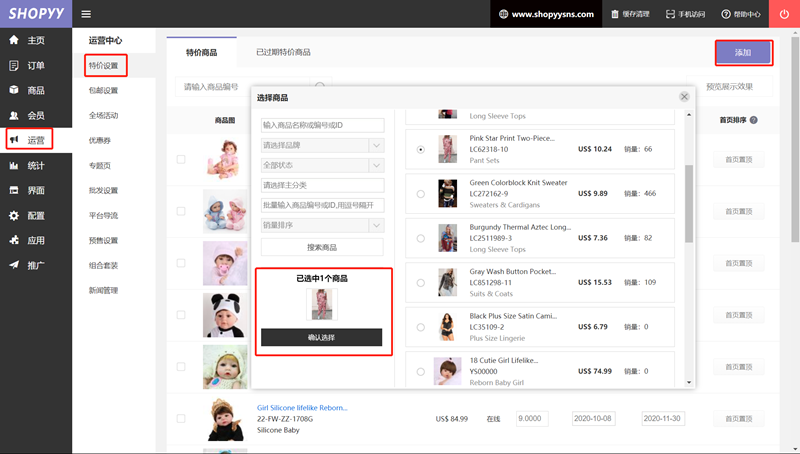
Task: Open 会员 members in sidebar
Action: click(36, 115)
